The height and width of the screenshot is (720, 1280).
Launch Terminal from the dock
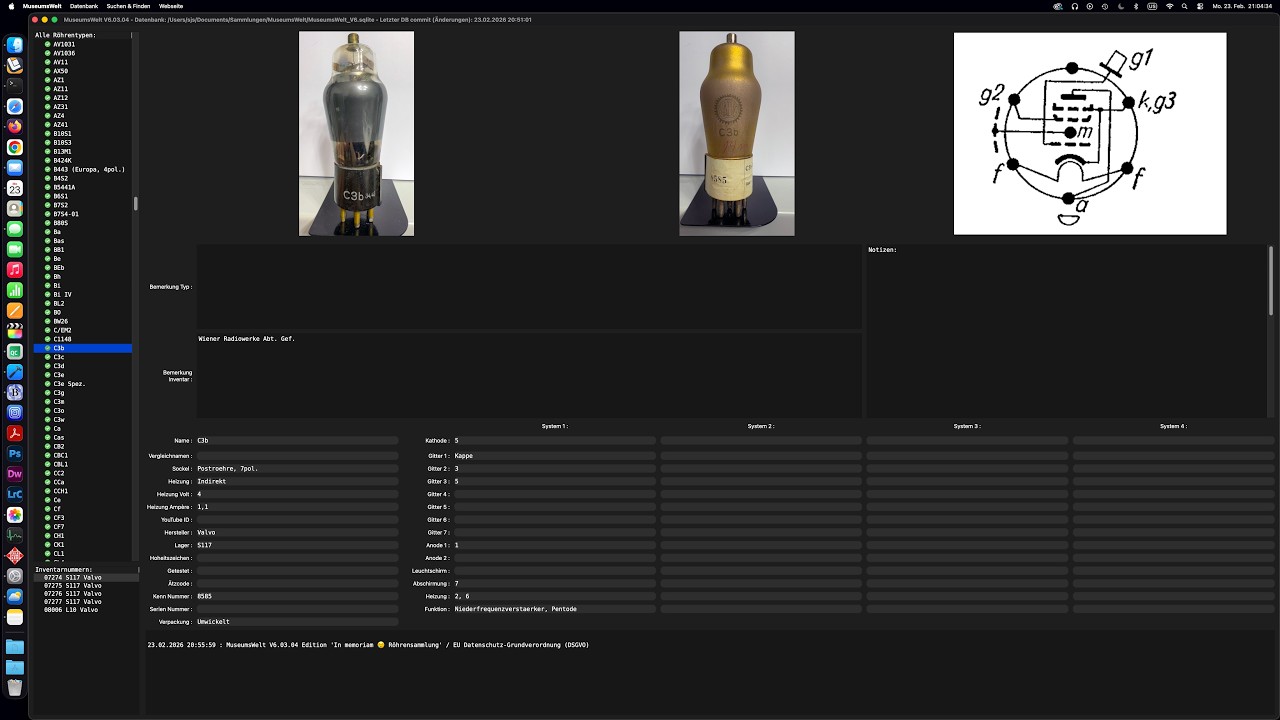(x=15, y=86)
